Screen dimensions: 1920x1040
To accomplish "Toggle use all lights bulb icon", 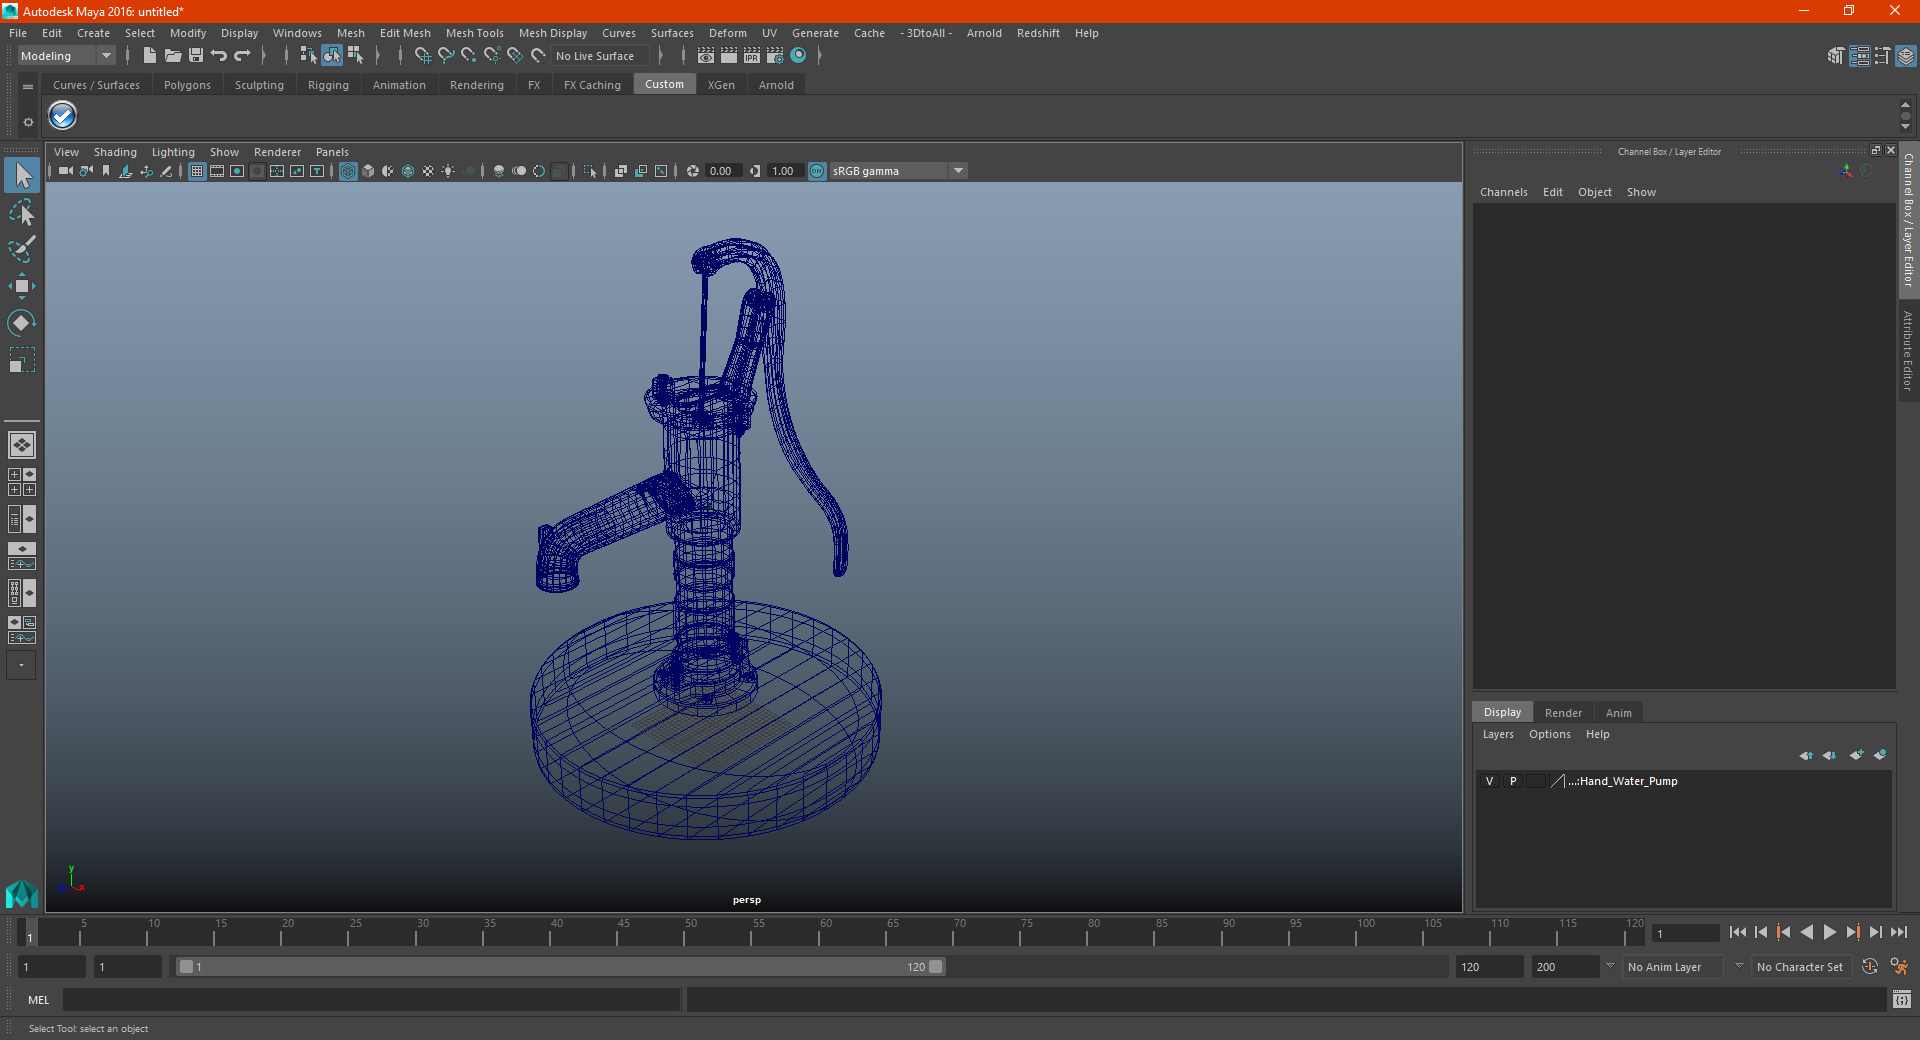I will pos(448,171).
